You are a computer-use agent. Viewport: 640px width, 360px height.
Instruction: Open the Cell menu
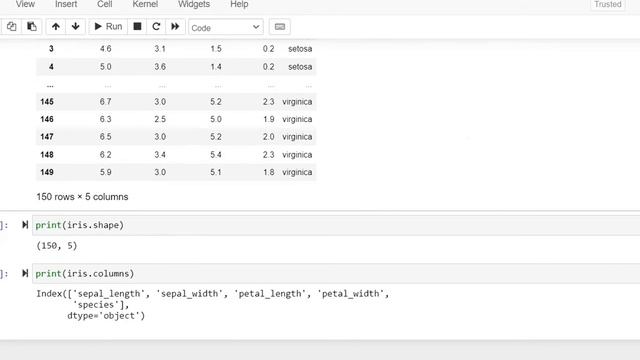(104, 4)
